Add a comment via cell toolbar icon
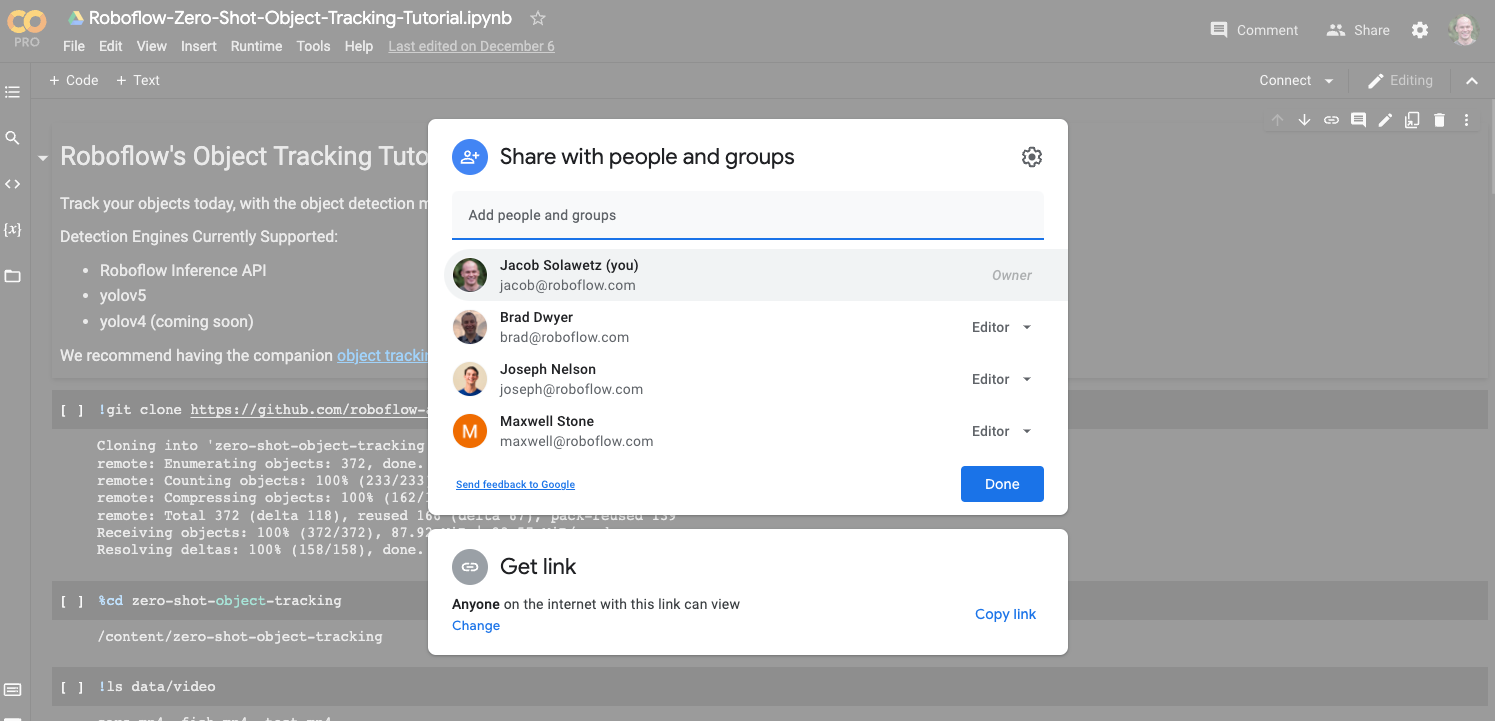 (x=1358, y=120)
